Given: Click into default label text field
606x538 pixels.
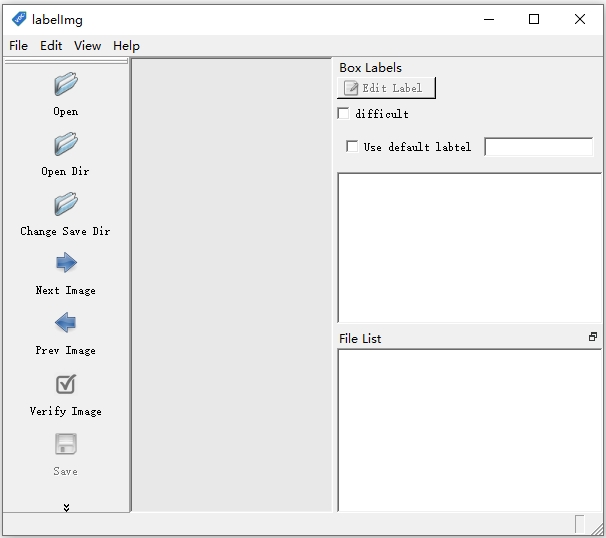Looking at the screenshot, I should [539, 147].
